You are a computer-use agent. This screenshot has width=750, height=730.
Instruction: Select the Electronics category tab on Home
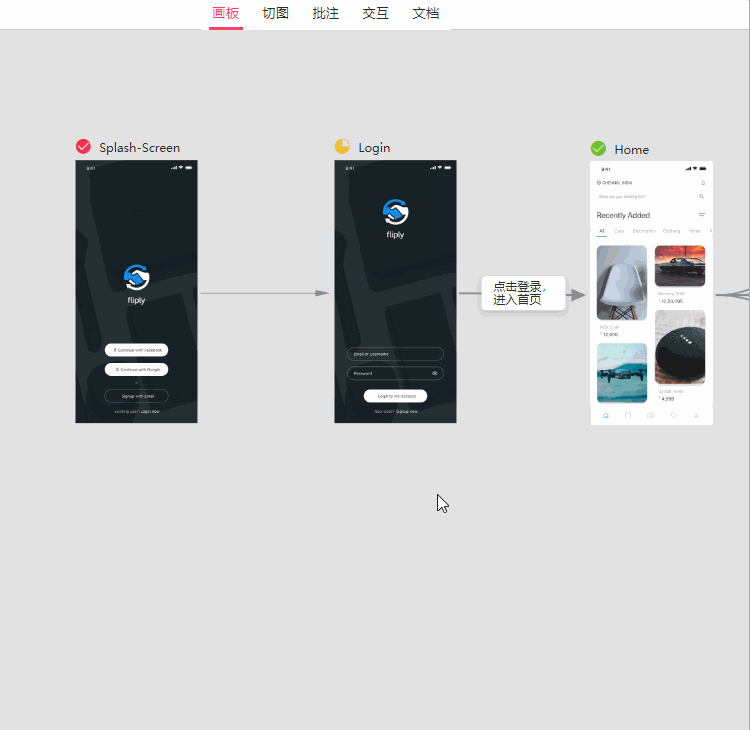(644, 231)
